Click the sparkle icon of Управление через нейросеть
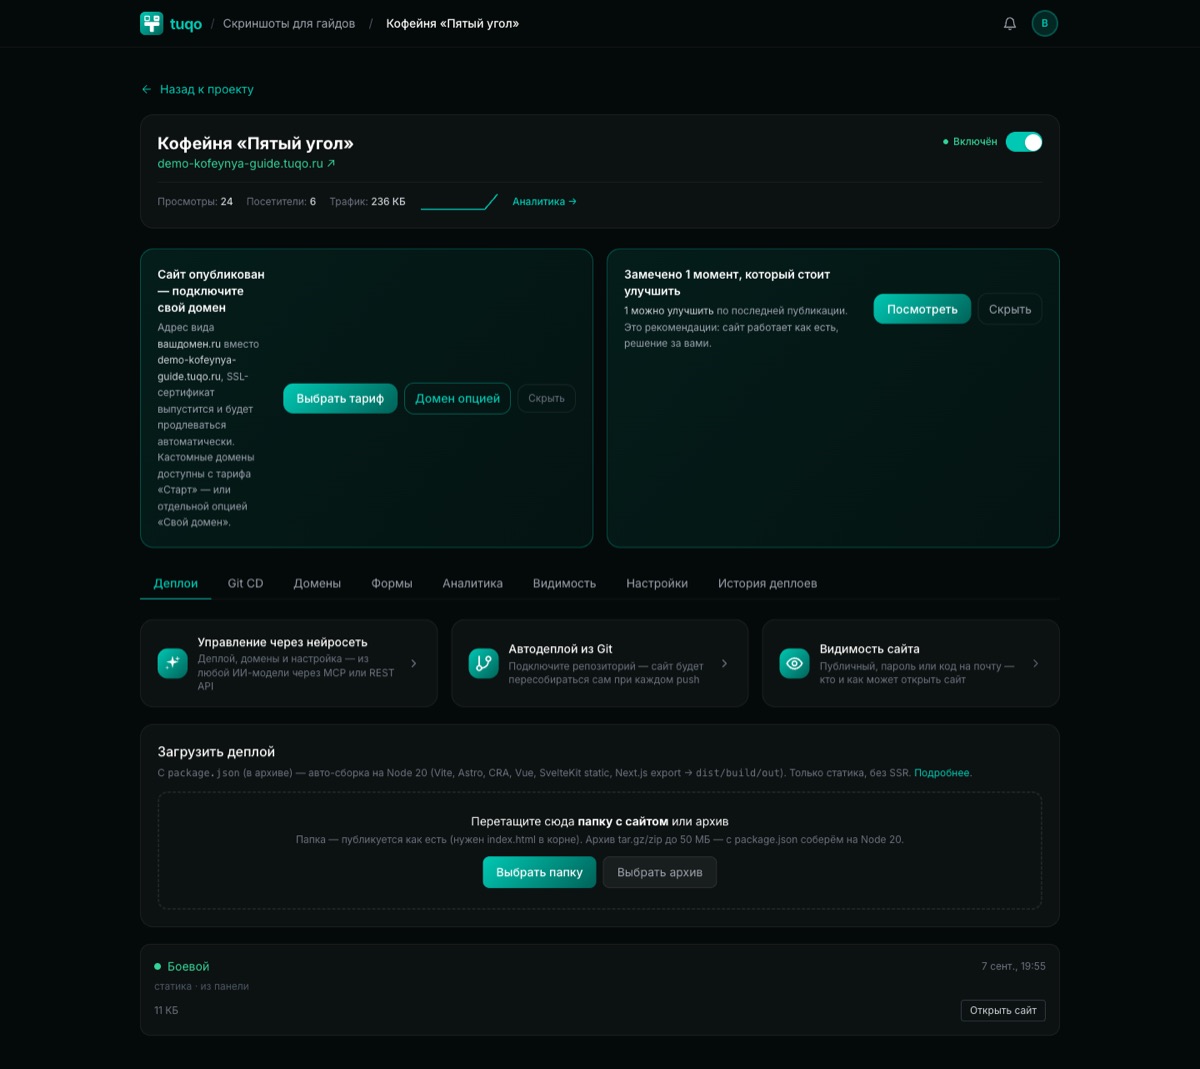The image size is (1200, 1069). [x=172, y=663]
